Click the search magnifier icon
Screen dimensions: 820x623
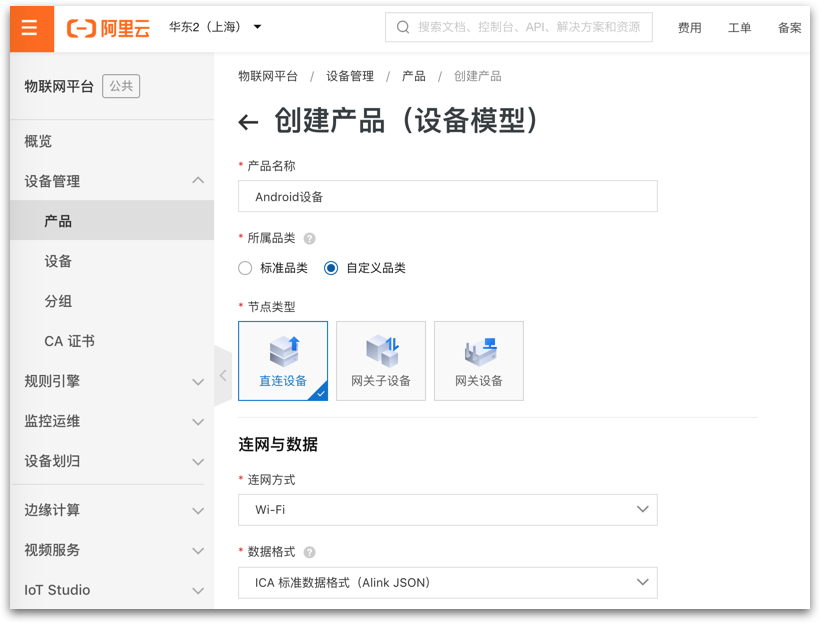click(x=403, y=27)
